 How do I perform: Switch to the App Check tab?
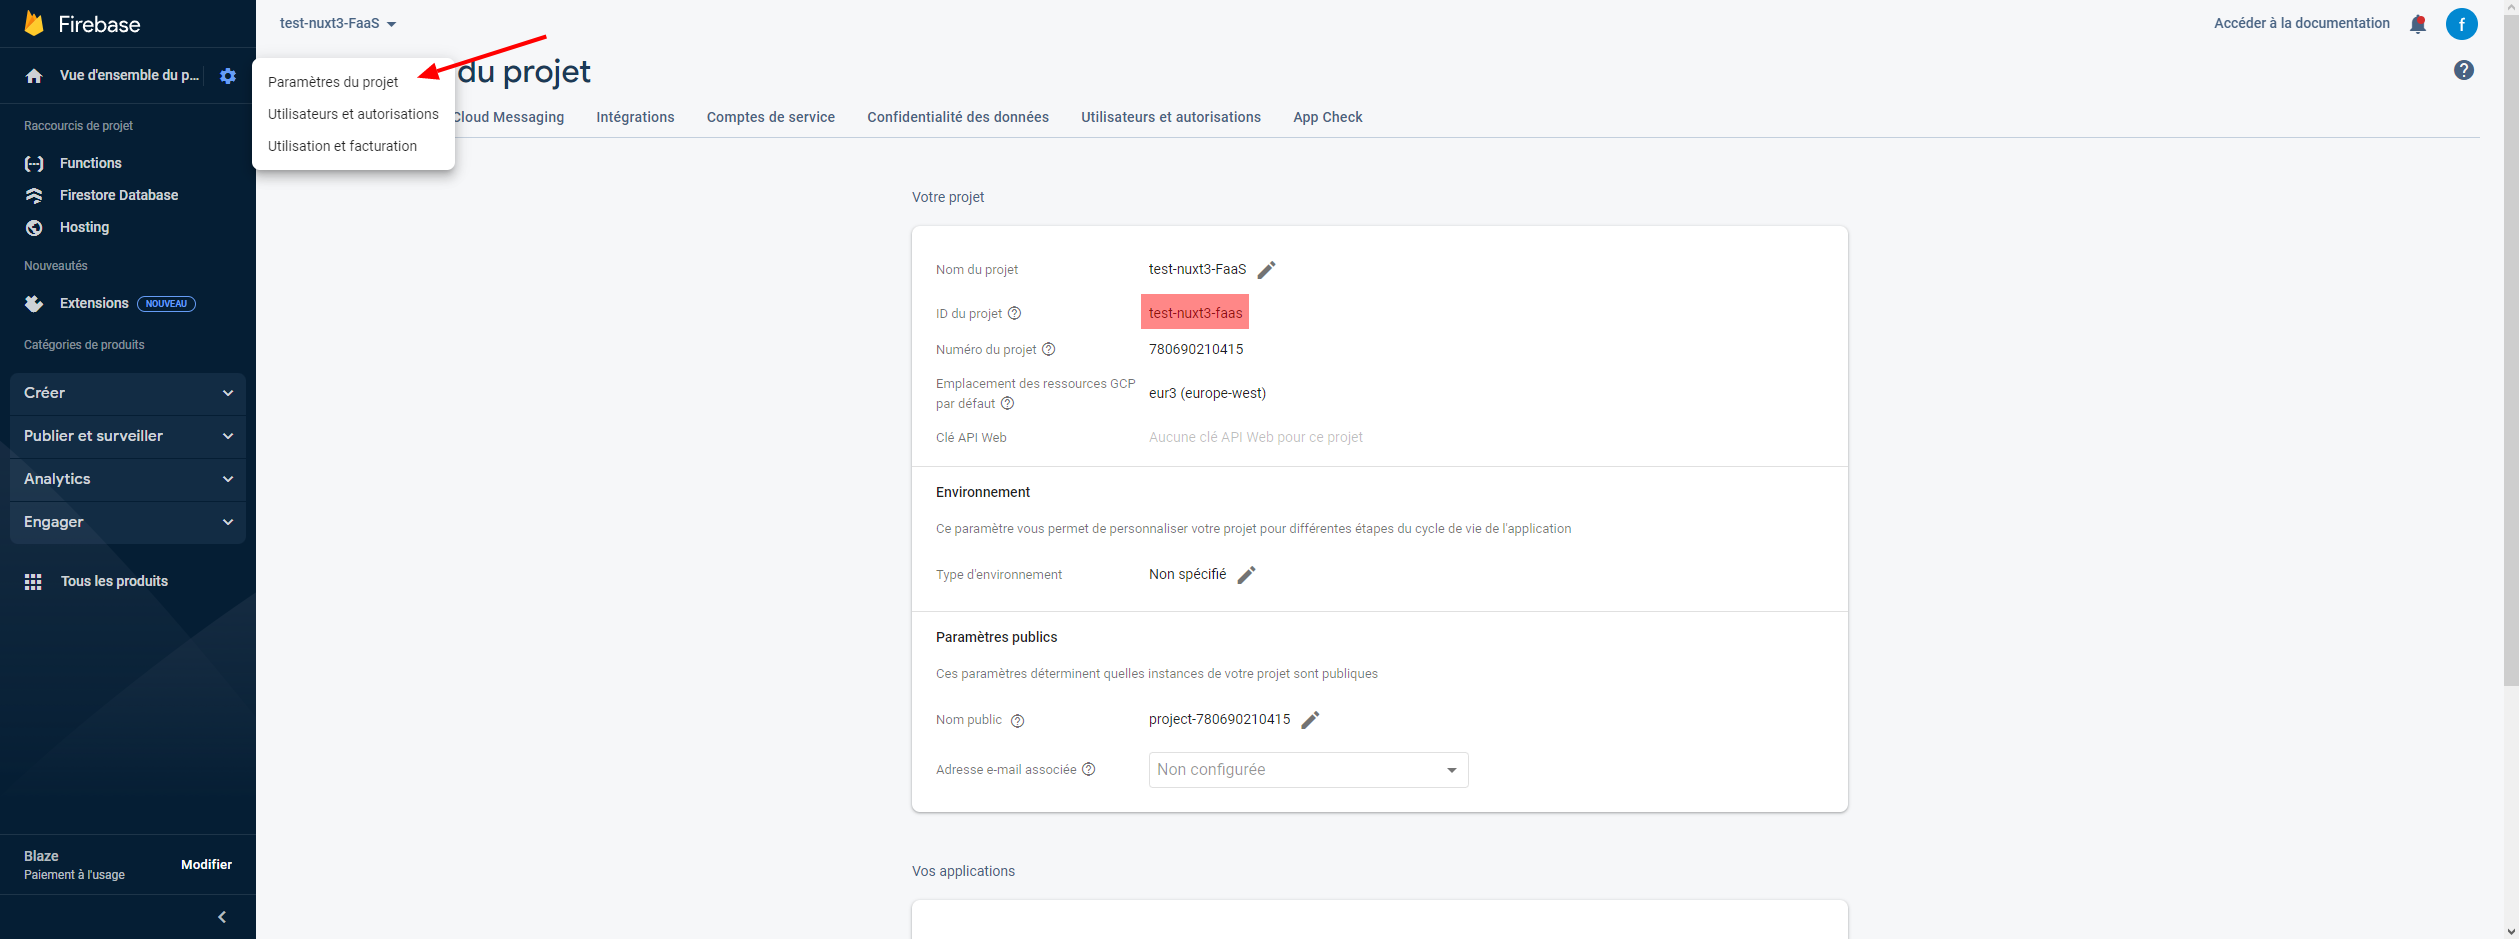coord(1328,117)
